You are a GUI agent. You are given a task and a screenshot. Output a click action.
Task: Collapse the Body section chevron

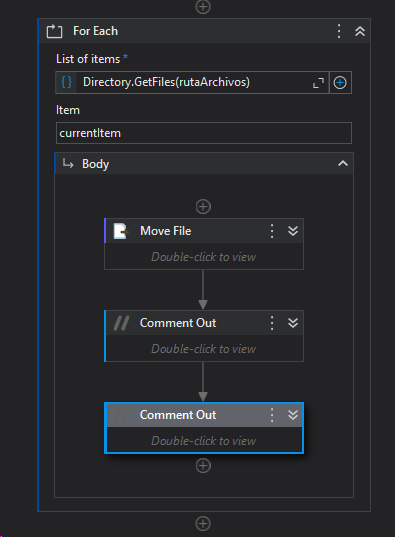343,164
